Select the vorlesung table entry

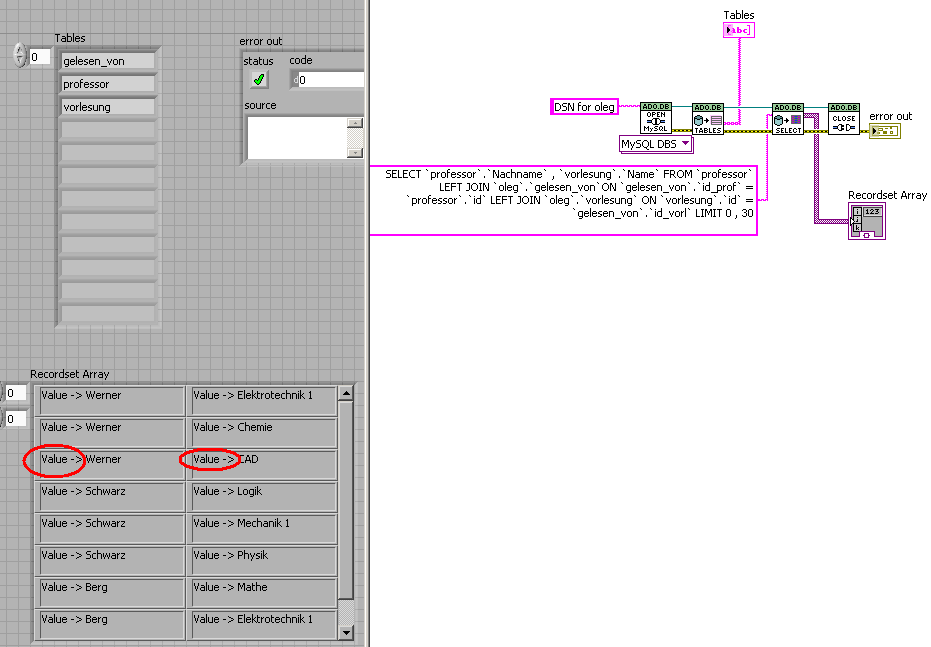point(108,107)
